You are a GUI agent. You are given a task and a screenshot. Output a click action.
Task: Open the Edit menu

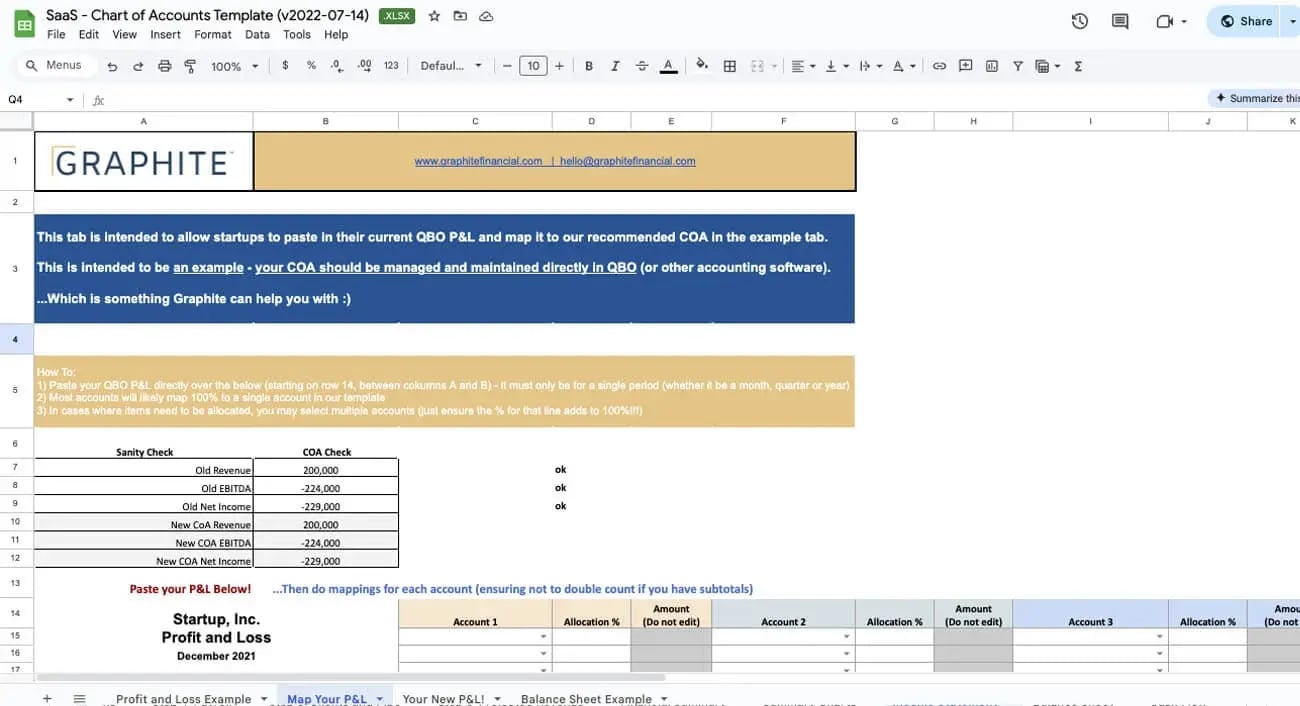(89, 34)
